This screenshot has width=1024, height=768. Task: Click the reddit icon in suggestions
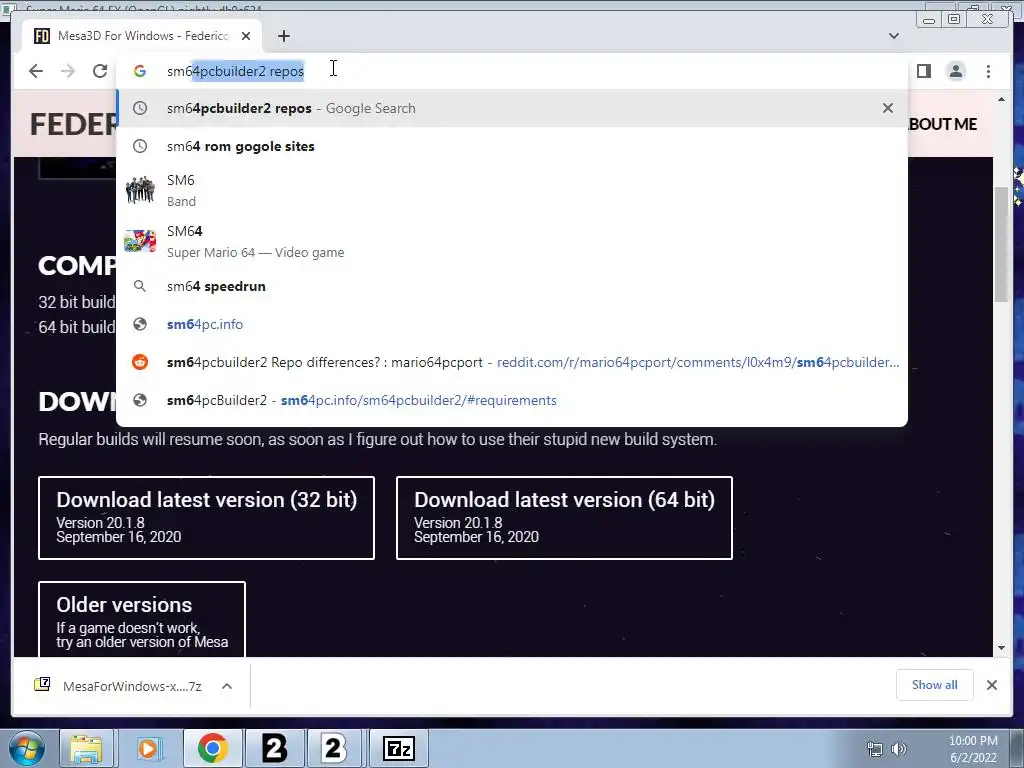pos(140,362)
